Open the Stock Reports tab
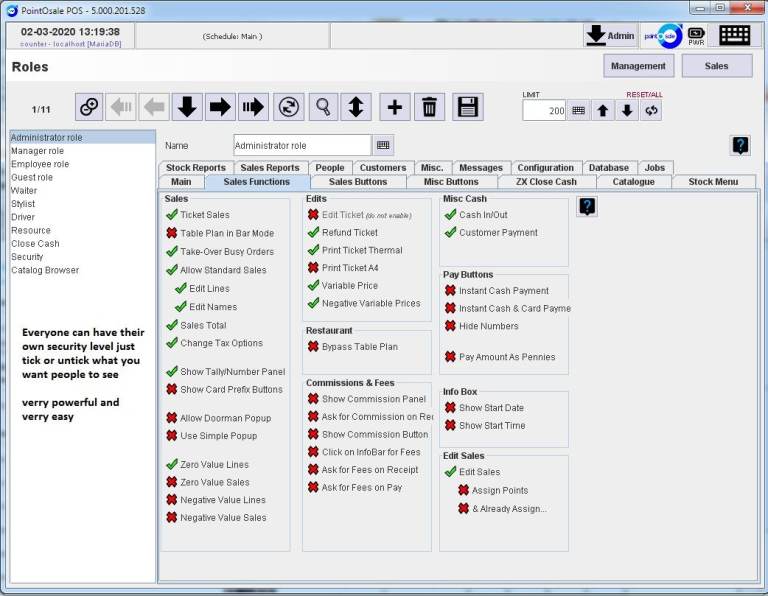The image size is (768, 596). click(195, 168)
